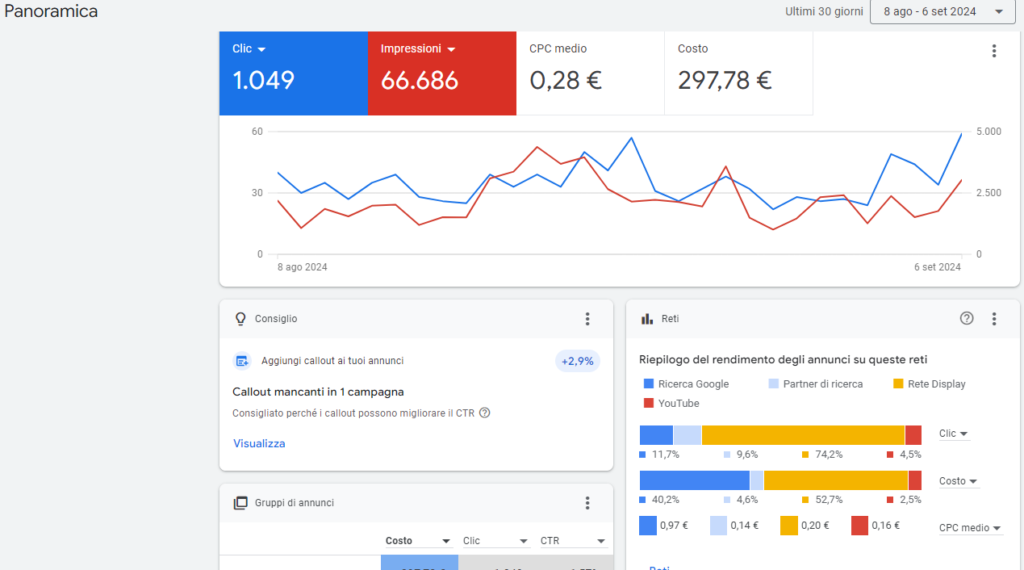
Task: Click the 40,2% cost percentage
Action: point(665,499)
